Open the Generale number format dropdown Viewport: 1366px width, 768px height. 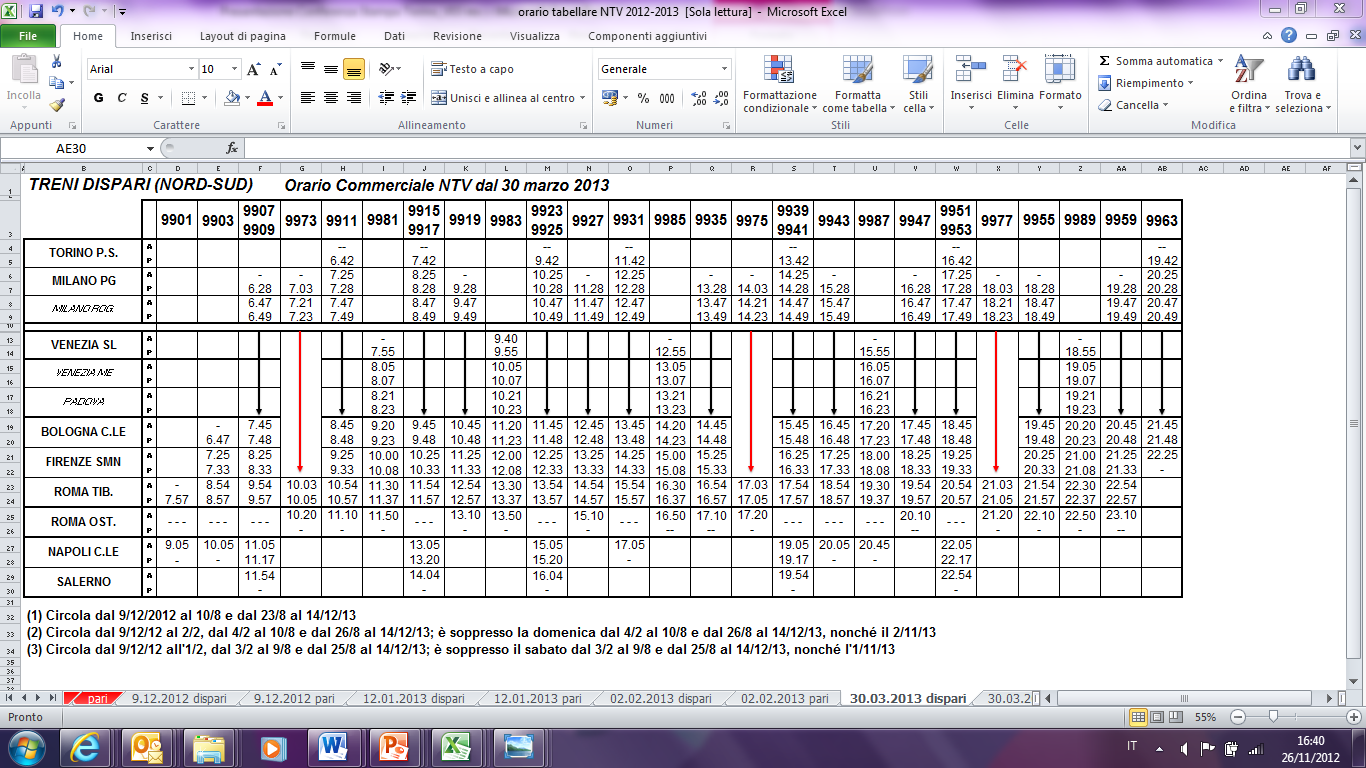pos(725,69)
